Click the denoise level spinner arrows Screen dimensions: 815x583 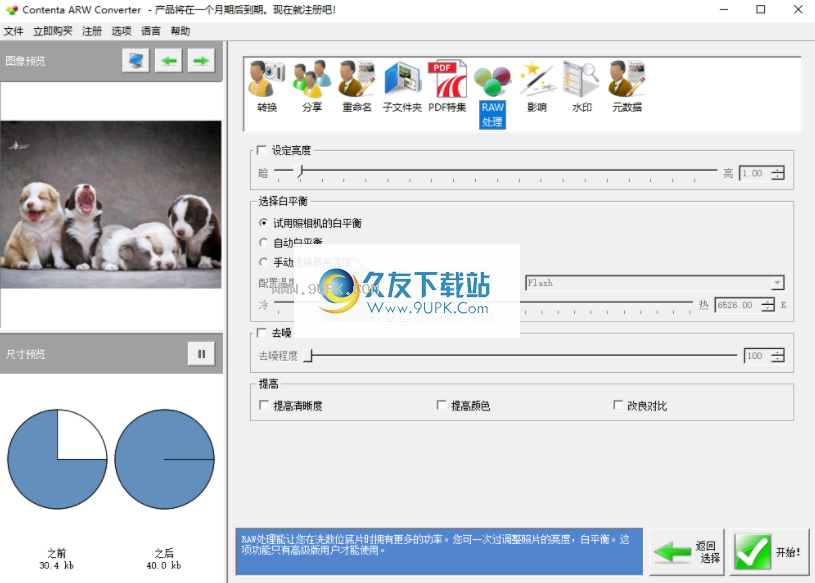tap(778, 355)
